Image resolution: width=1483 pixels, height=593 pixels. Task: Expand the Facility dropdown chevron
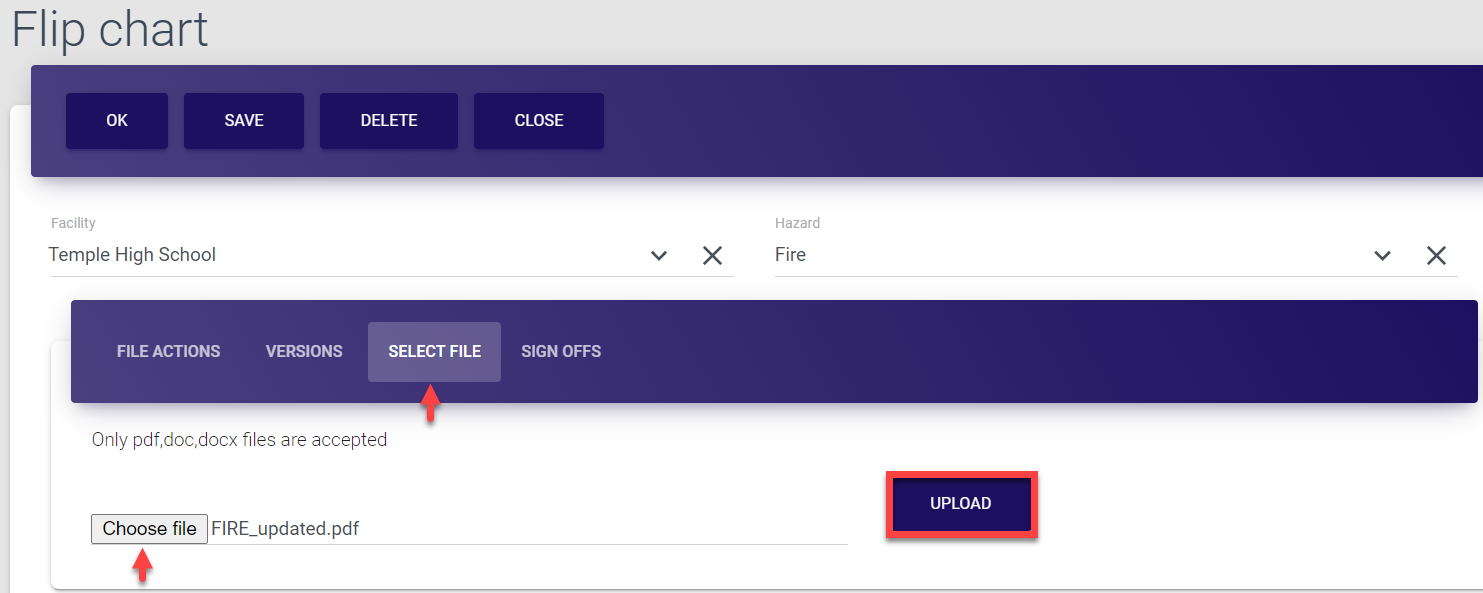coord(659,256)
